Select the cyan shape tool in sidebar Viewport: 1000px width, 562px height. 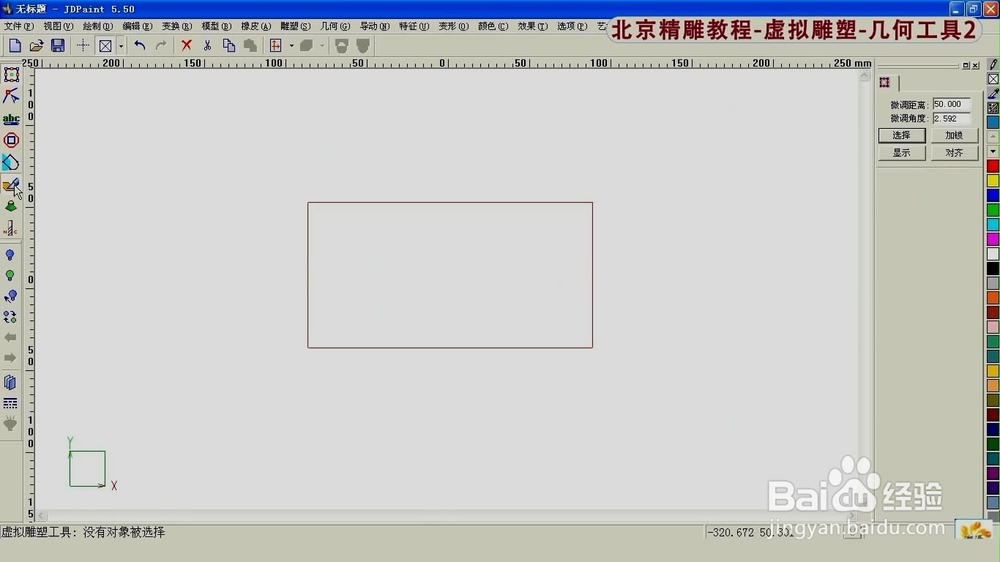coord(11,162)
